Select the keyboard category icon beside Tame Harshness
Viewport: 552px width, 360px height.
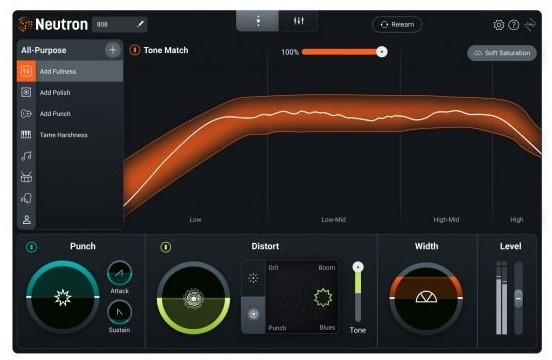tap(26, 135)
